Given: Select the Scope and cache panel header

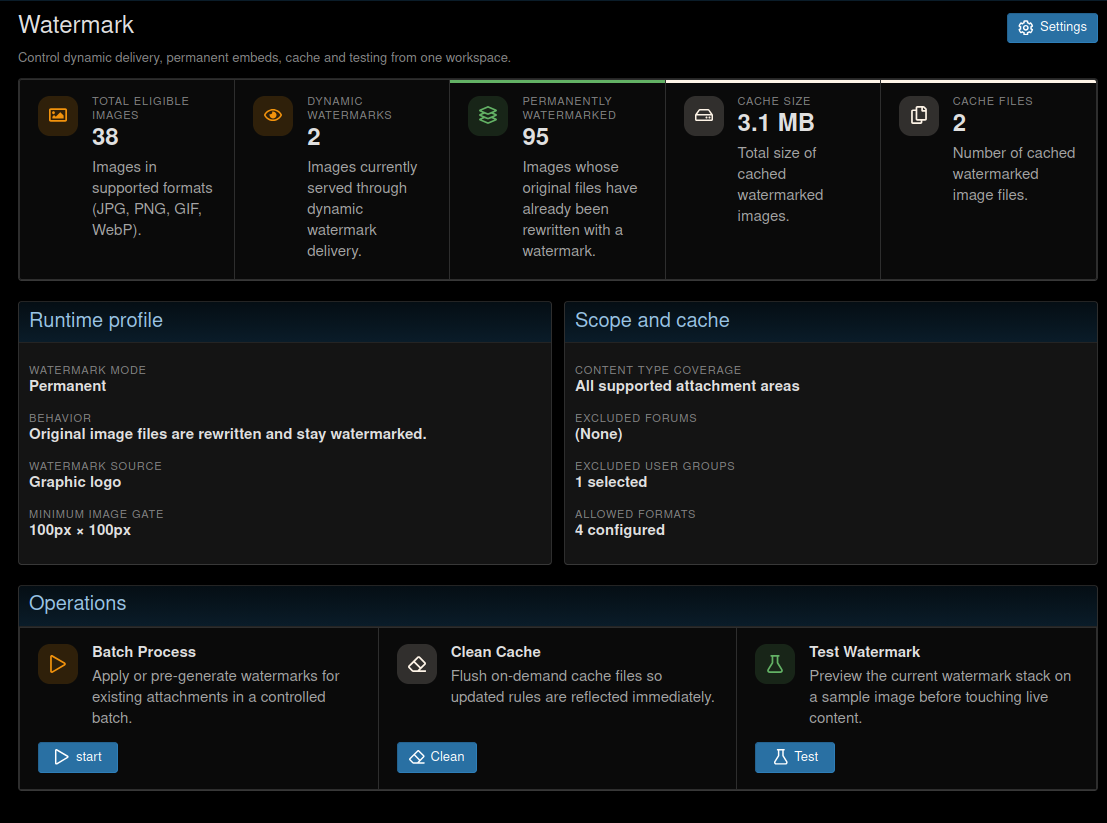Looking at the screenshot, I should click(x=831, y=321).
